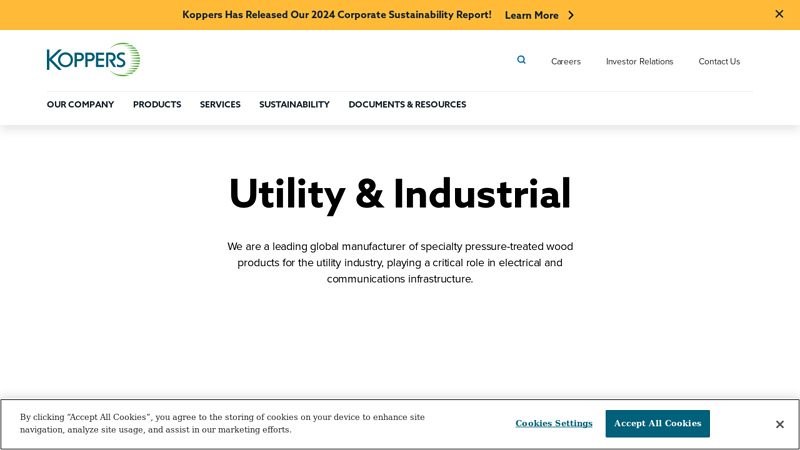
Task: Open Cookies Settings link
Action: click(x=554, y=423)
